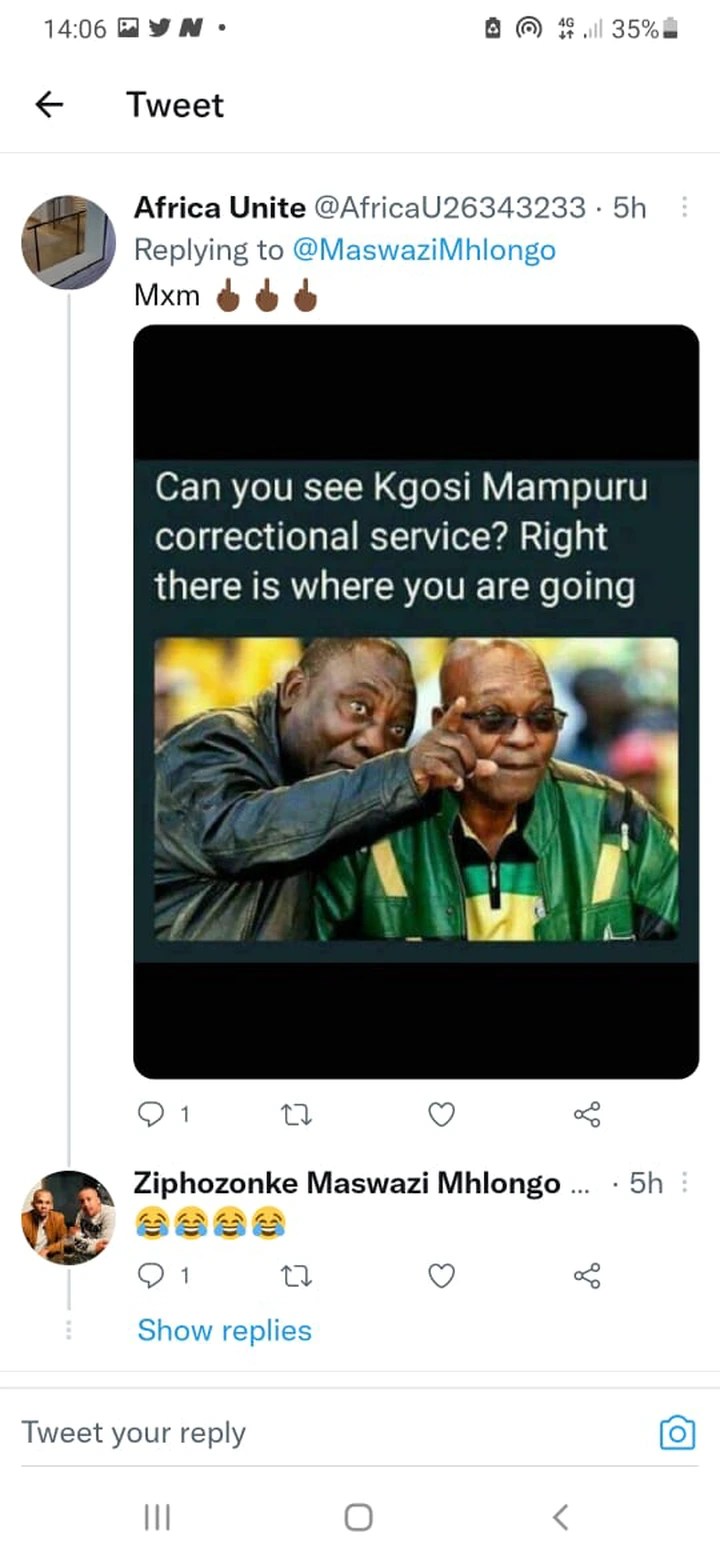Like Ziphozonke Maswazi Mhlongo's emoji reply
Viewport: 720px width, 1560px height.
(x=441, y=1275)
